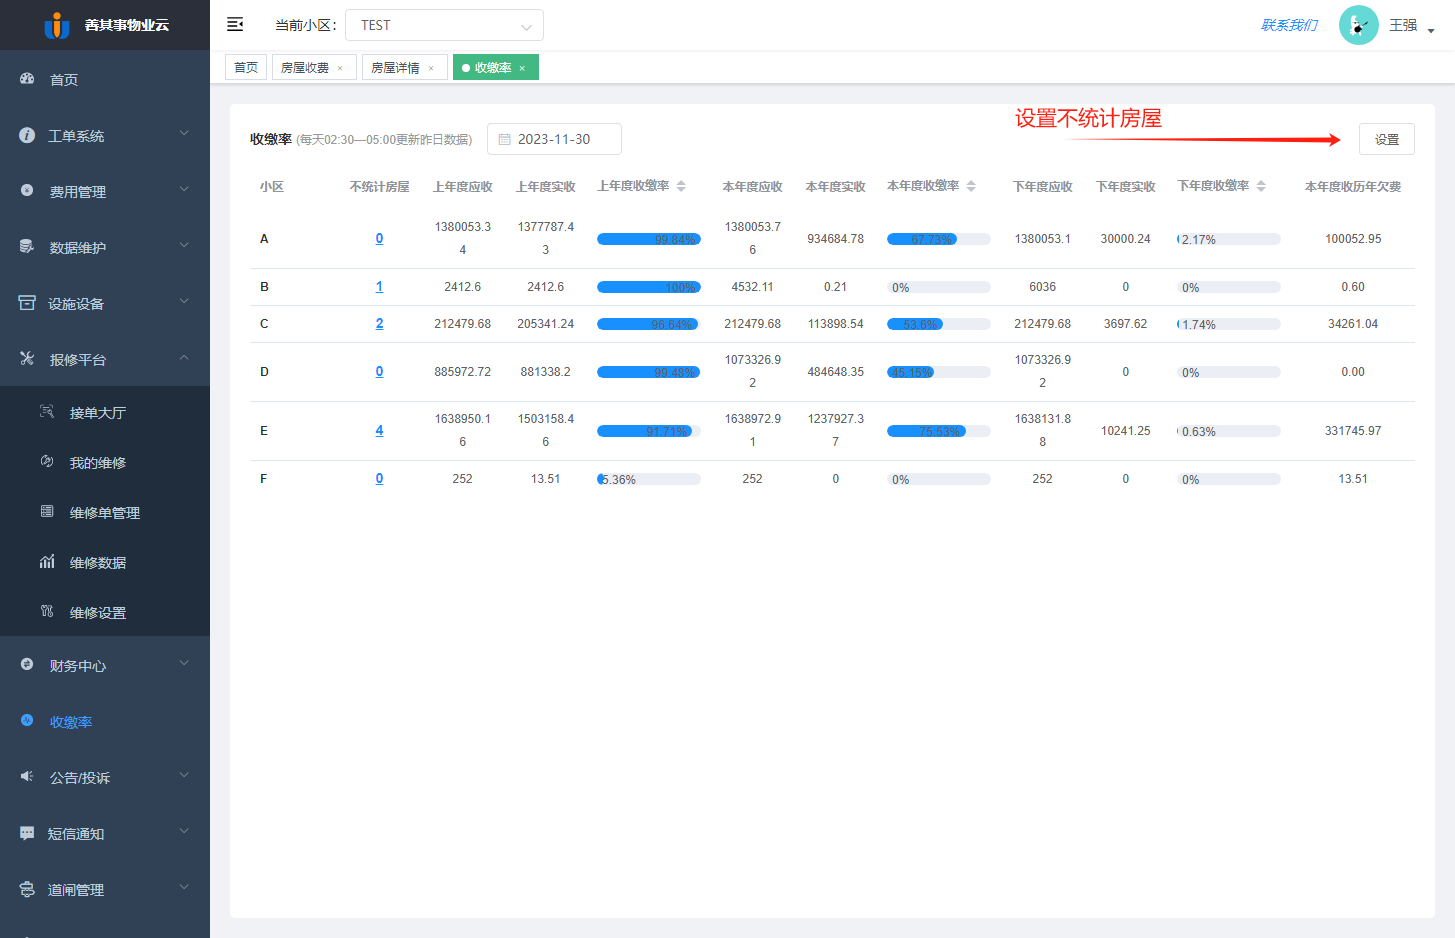Image resolution: width=1455 pixels, height=938 pixels.
Task: Open the 联系我们 link
Action: [1289, 25]
